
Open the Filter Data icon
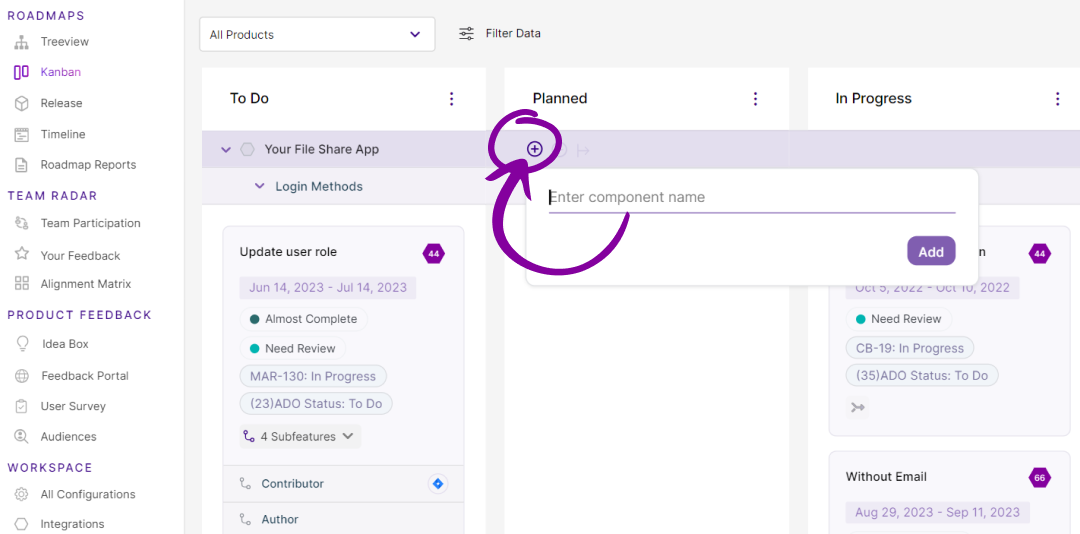click(x=466, y=34)
